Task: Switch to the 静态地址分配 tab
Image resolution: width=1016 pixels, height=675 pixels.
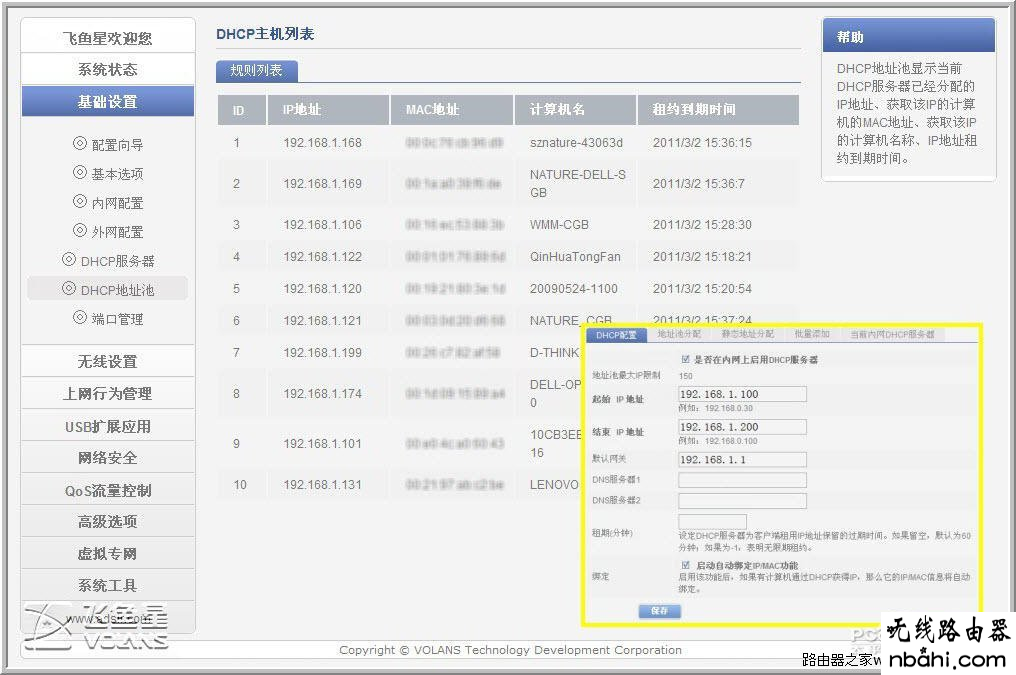Action: tap(748, 334)
